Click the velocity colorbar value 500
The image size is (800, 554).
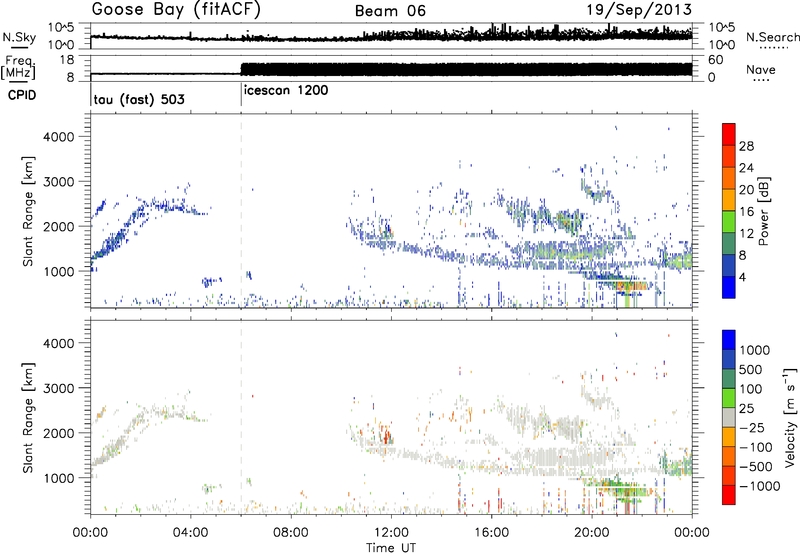(x=751, y=369)
